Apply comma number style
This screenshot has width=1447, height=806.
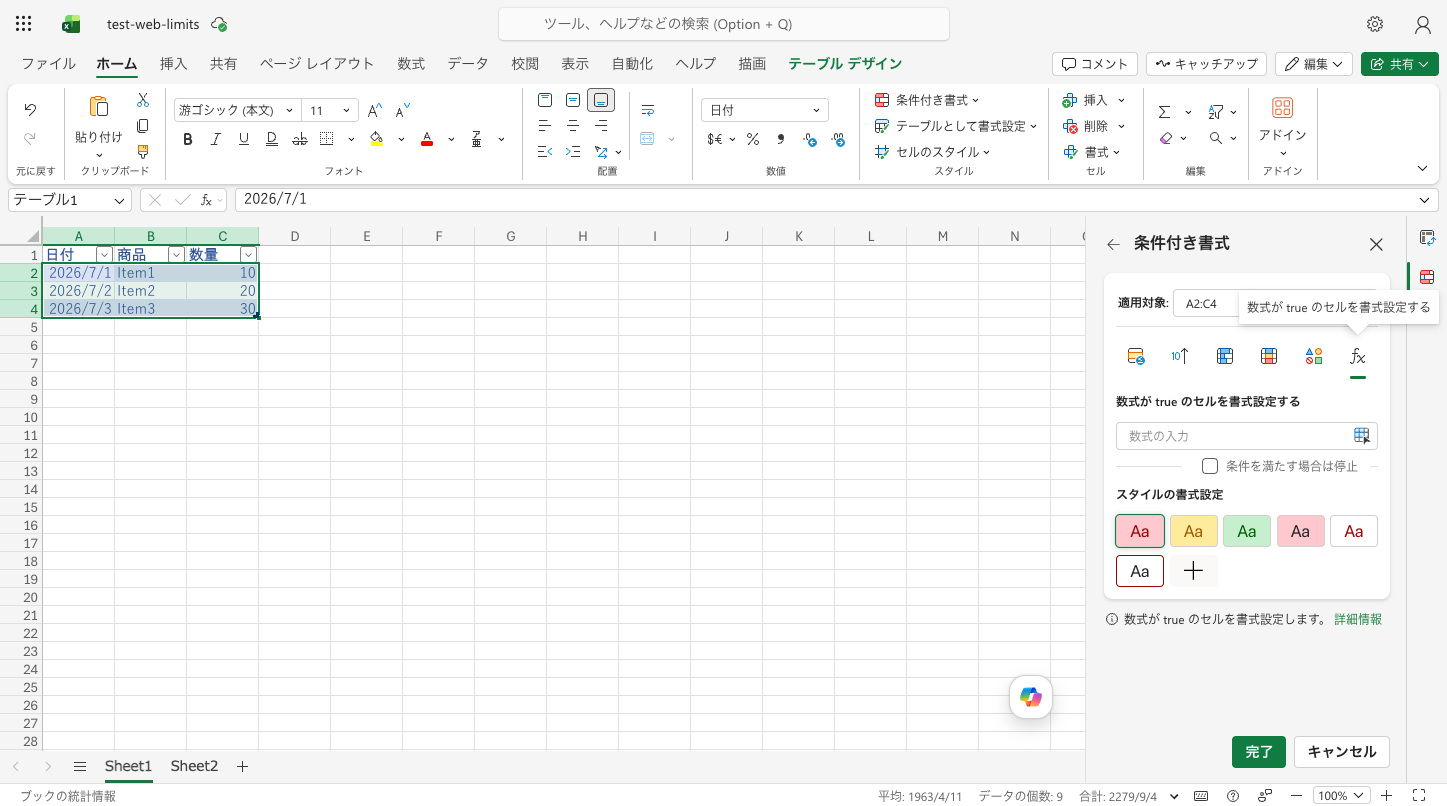tap(780, 139)
